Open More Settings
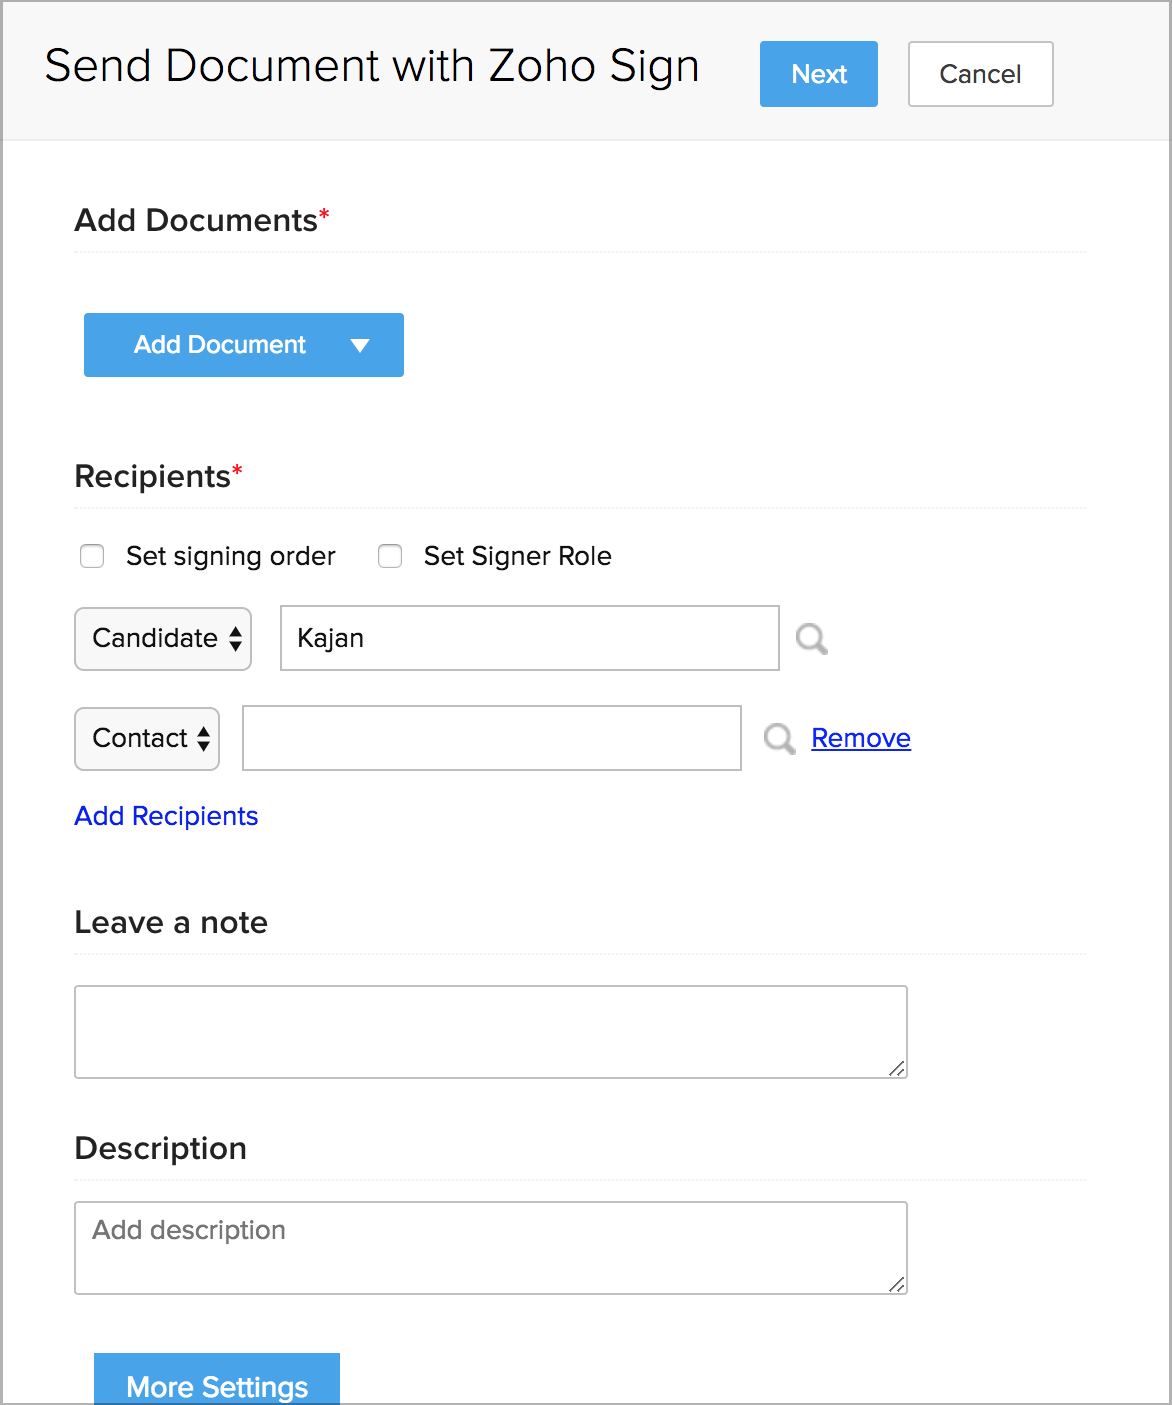Viewport: 1172px width, 1405px height. (217, 1380)
